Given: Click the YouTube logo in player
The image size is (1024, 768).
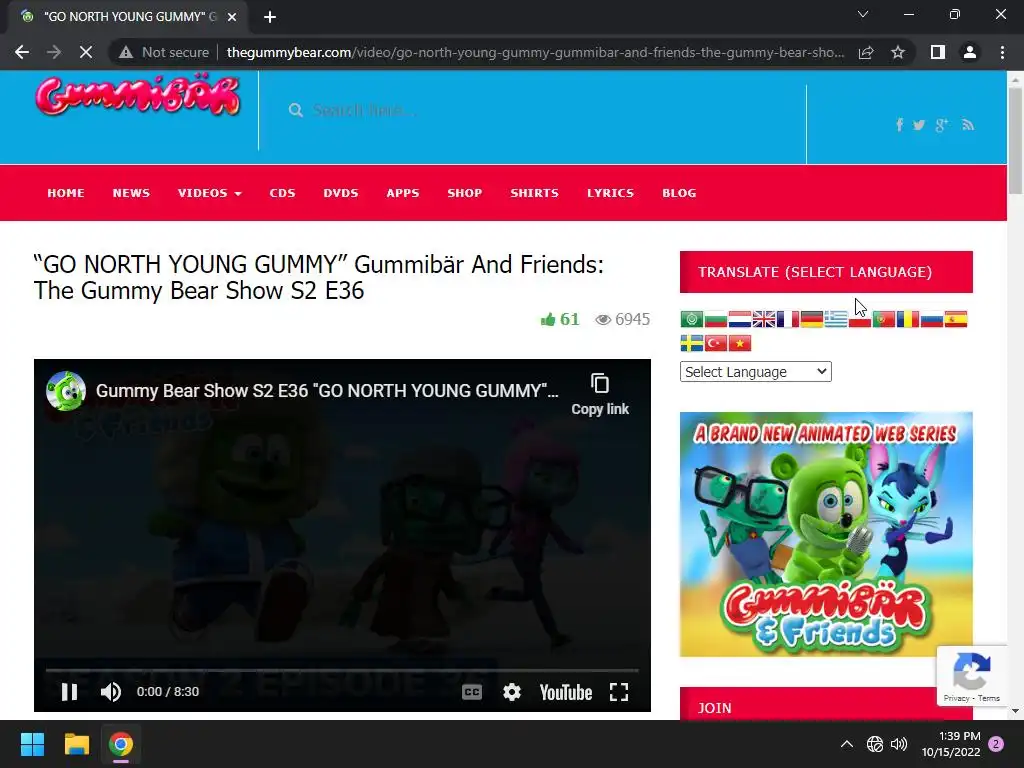Looking at the screenshot, I should pyautogui.click(x=566, y=692).
